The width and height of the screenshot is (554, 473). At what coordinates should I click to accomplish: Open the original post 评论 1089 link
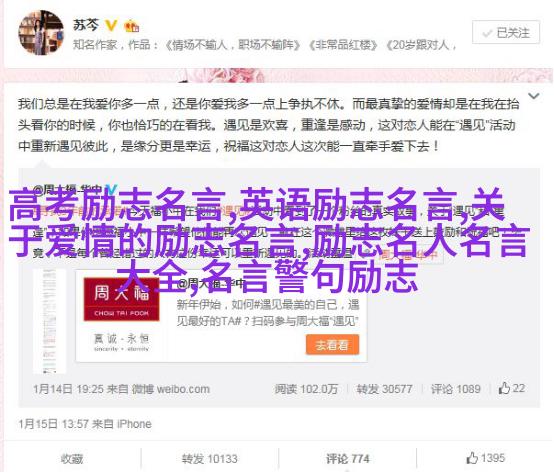pos(456,389)
